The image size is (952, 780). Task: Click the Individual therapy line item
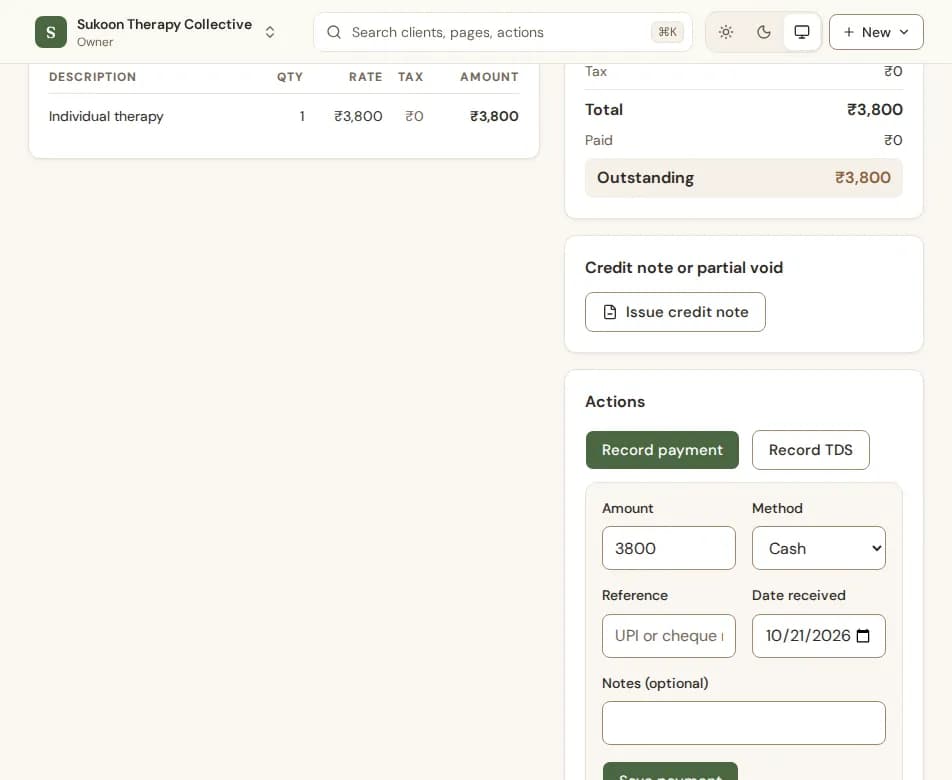coord(106,116)
